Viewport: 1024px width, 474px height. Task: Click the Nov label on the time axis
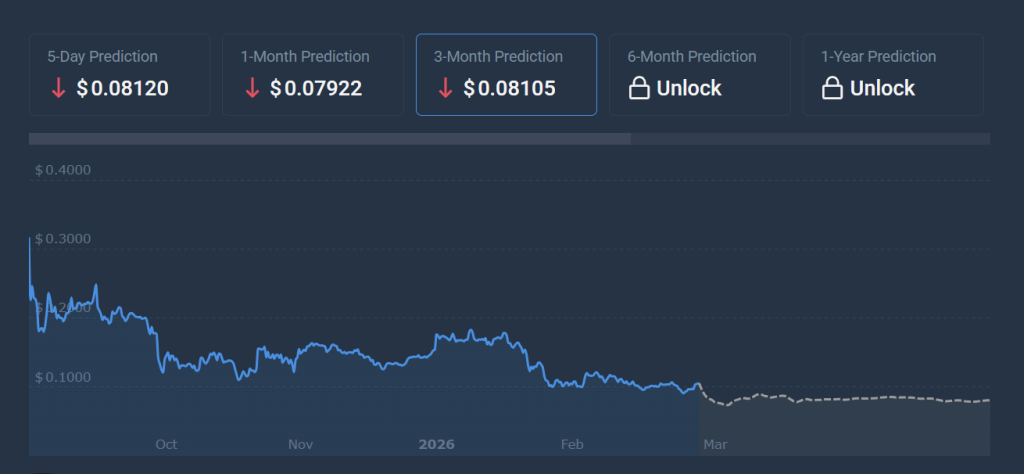click(301, 444)
